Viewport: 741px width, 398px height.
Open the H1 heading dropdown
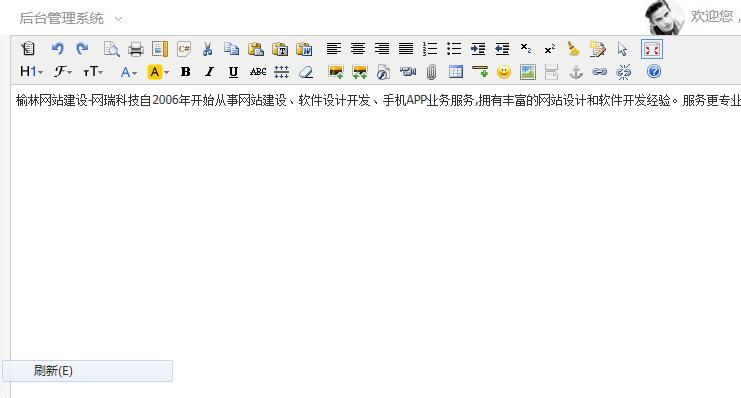[31, 72]
